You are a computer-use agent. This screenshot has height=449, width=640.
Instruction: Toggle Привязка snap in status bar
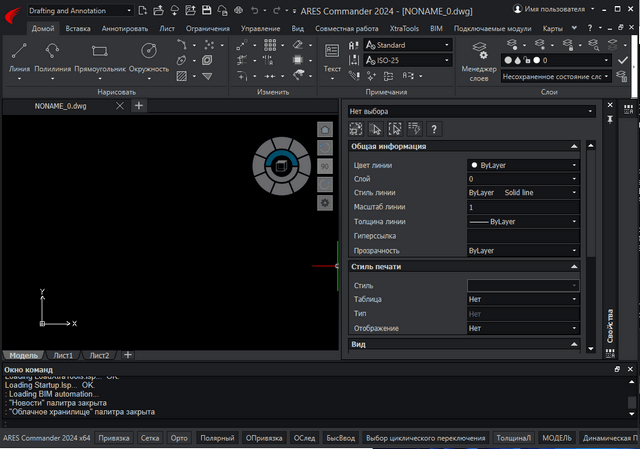point(114,438)
